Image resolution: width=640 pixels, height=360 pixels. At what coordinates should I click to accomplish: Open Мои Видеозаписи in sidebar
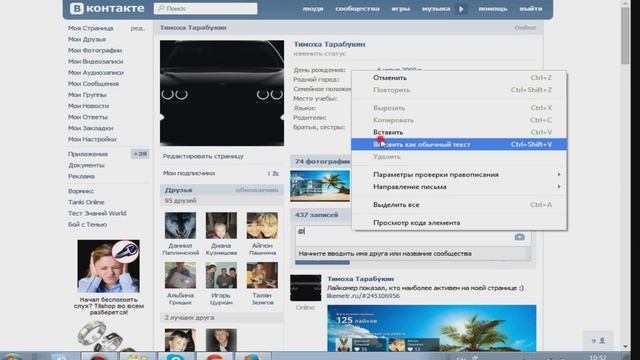pos(96,61)
